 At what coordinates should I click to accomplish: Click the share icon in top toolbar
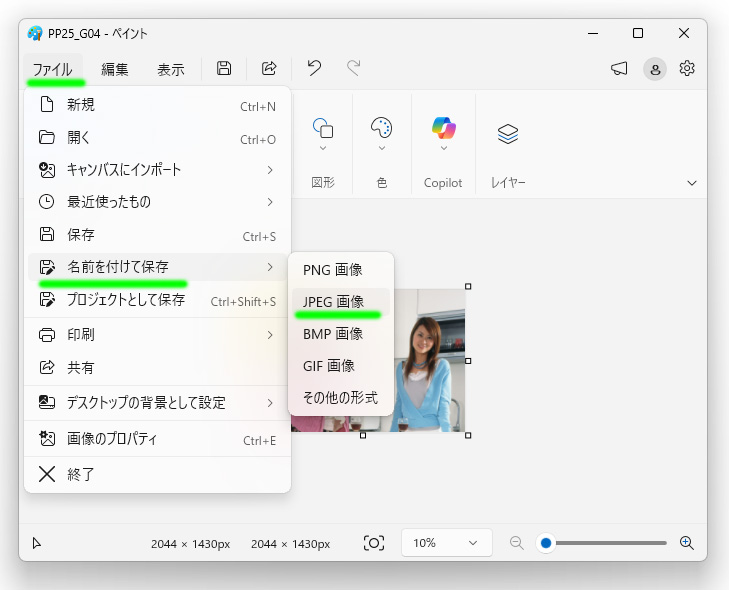point(269,68)
